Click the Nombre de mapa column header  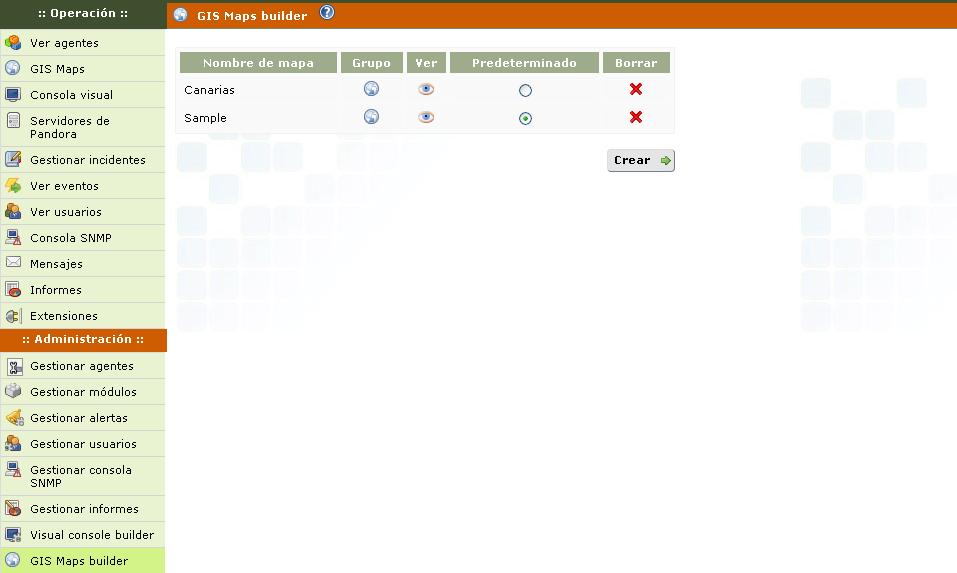[258, 63]
